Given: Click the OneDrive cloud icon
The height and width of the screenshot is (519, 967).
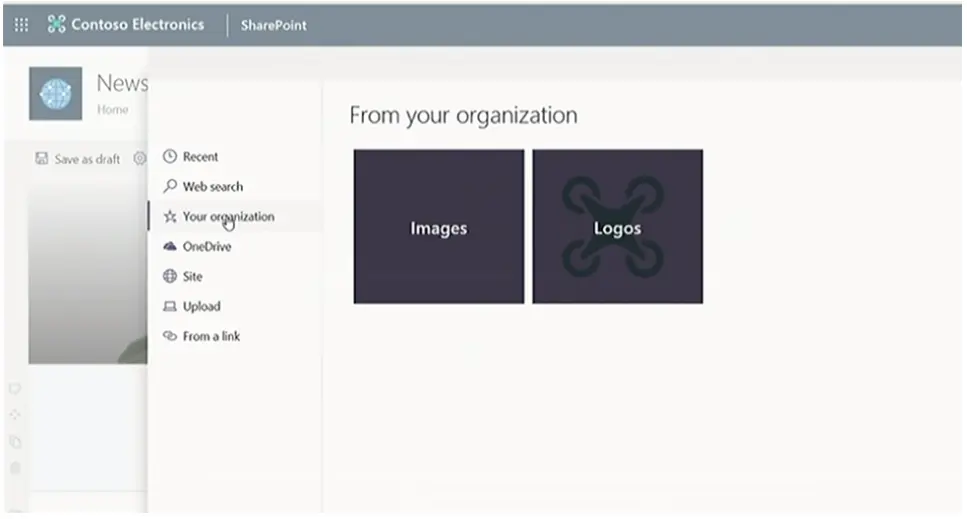Looking at the screenshot, I should pyautogui.click(x=170, y=246).
